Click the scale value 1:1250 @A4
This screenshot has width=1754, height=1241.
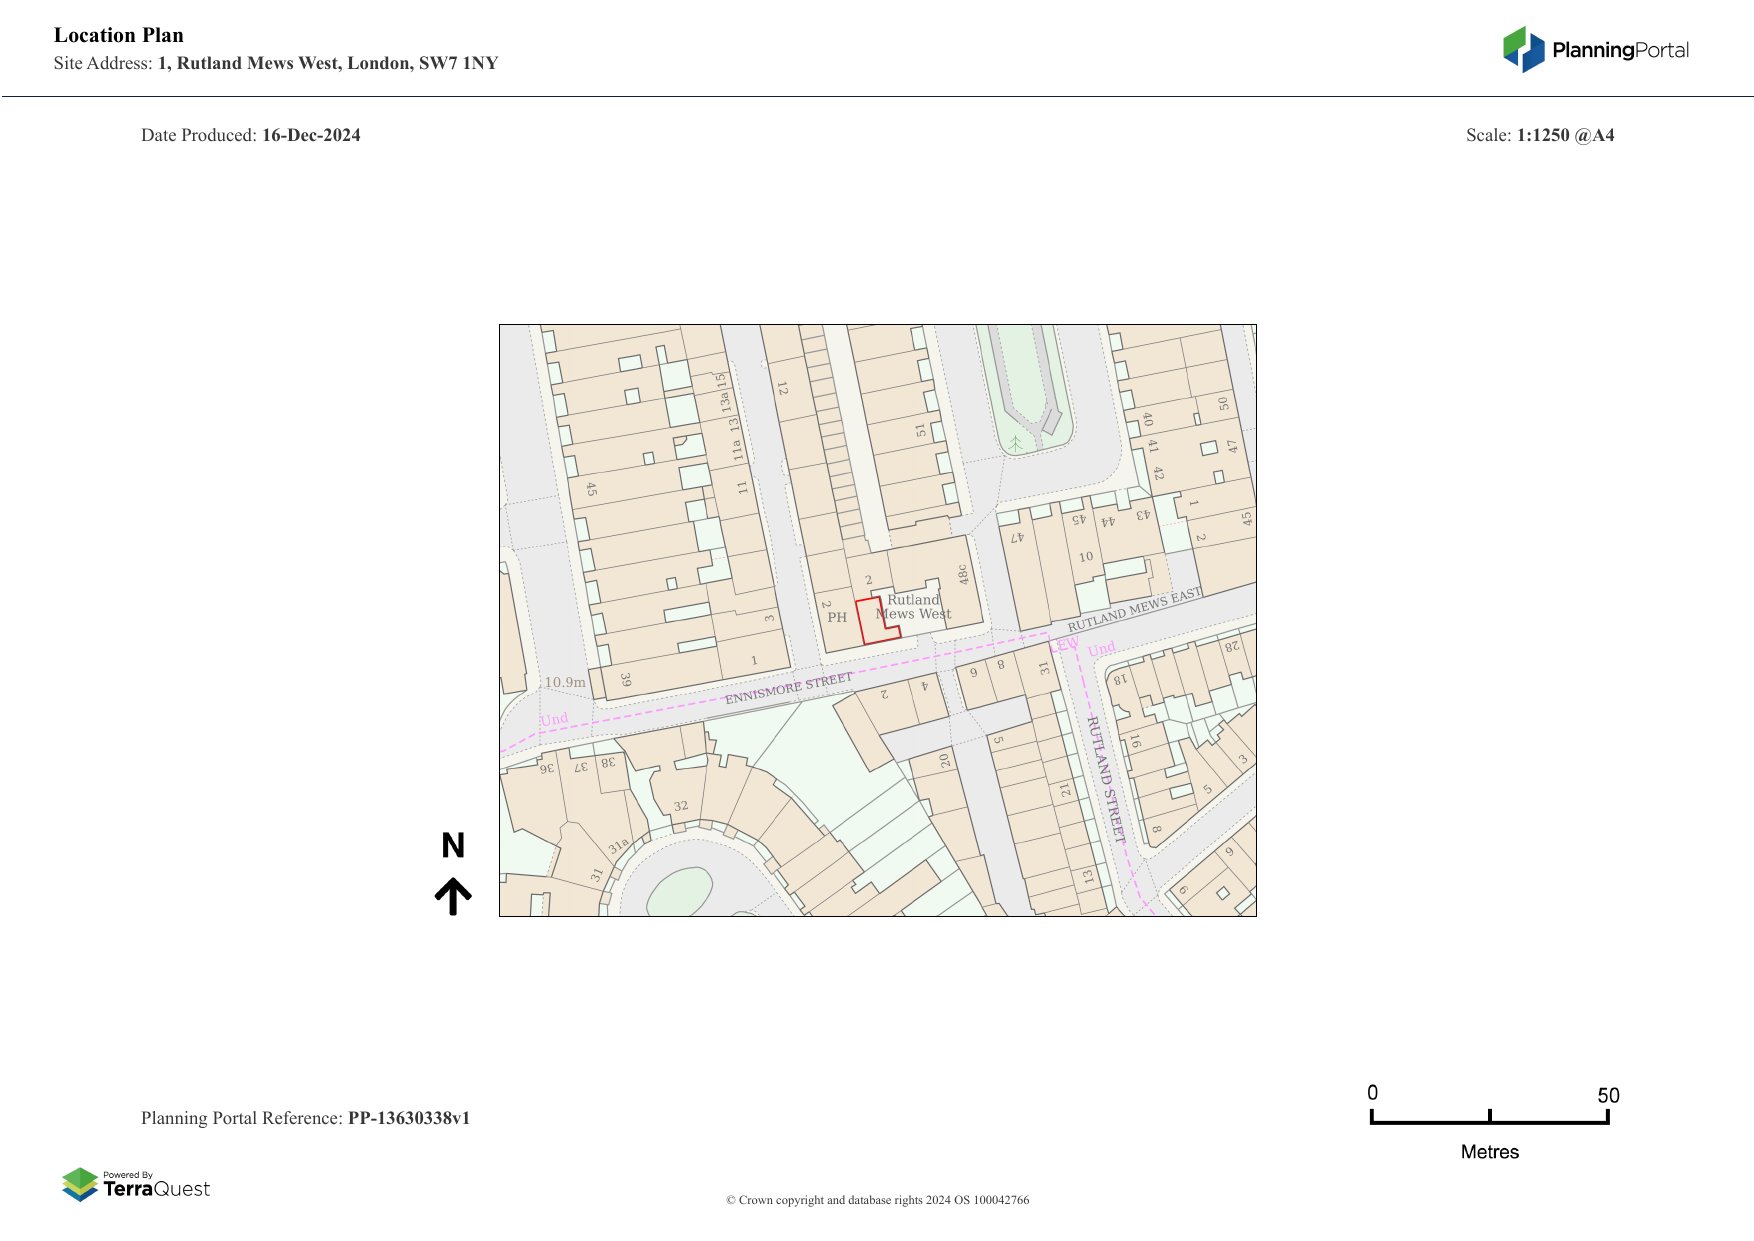1565,135
